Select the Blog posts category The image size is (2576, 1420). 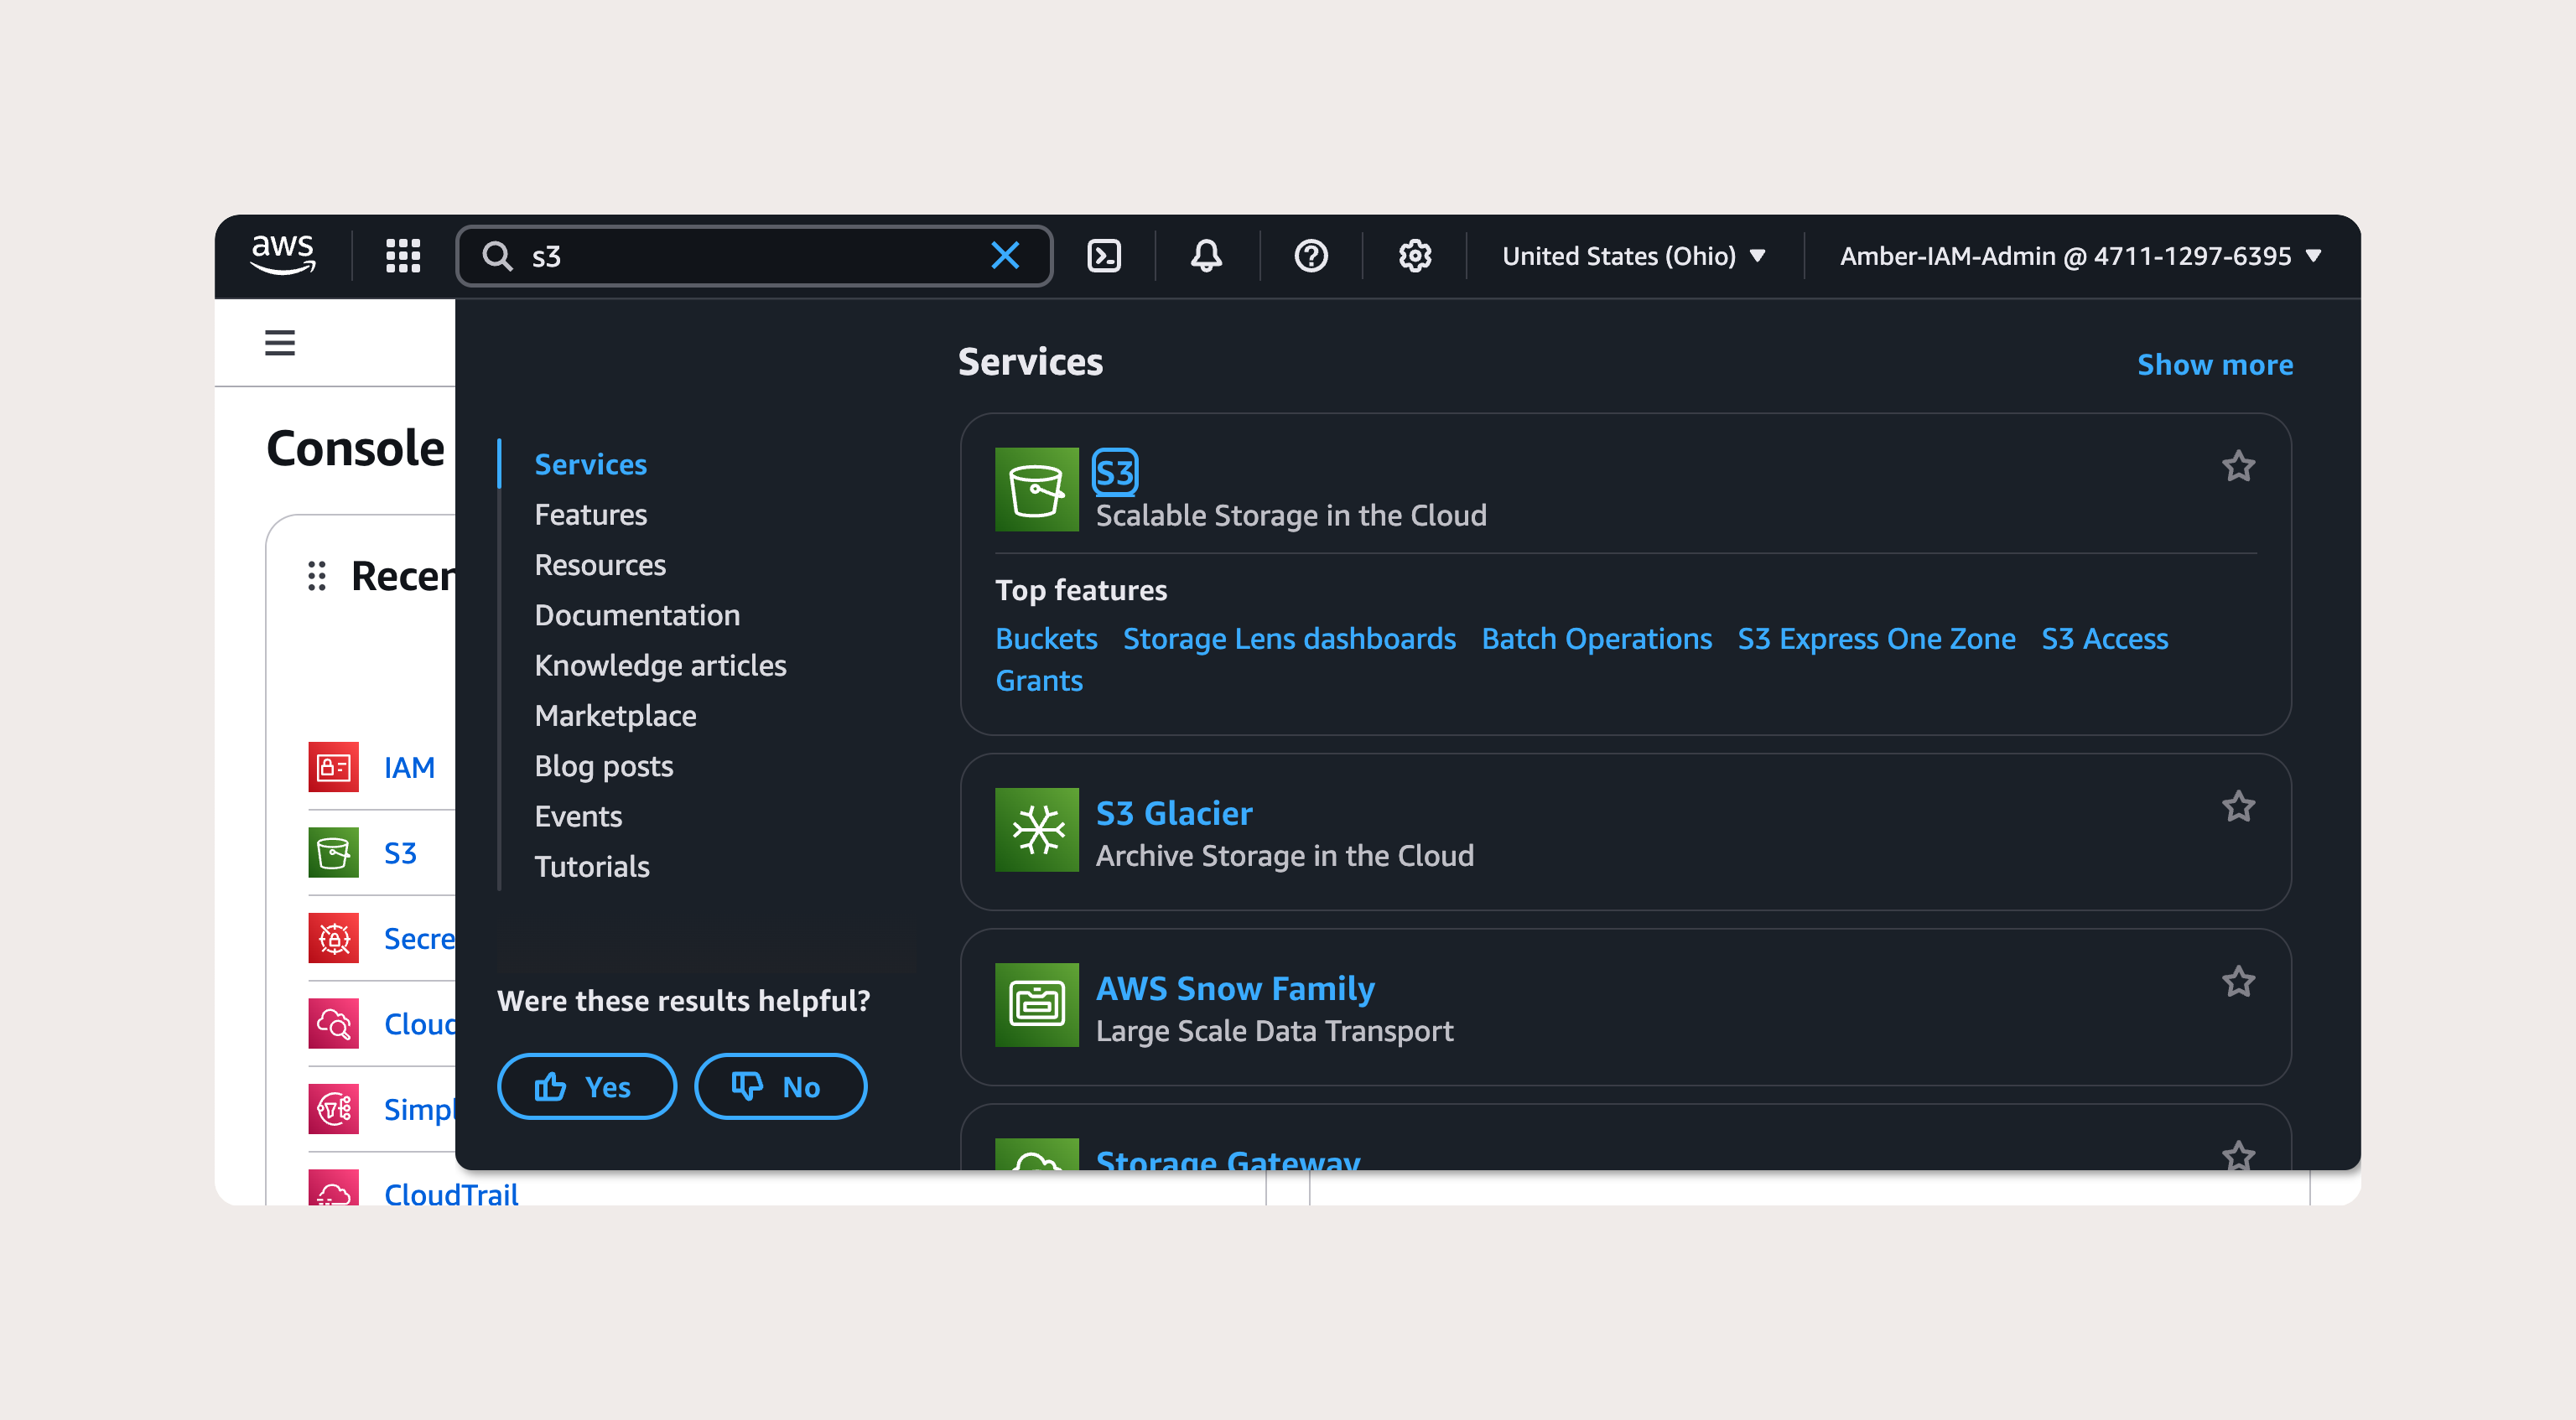point(604,766)
